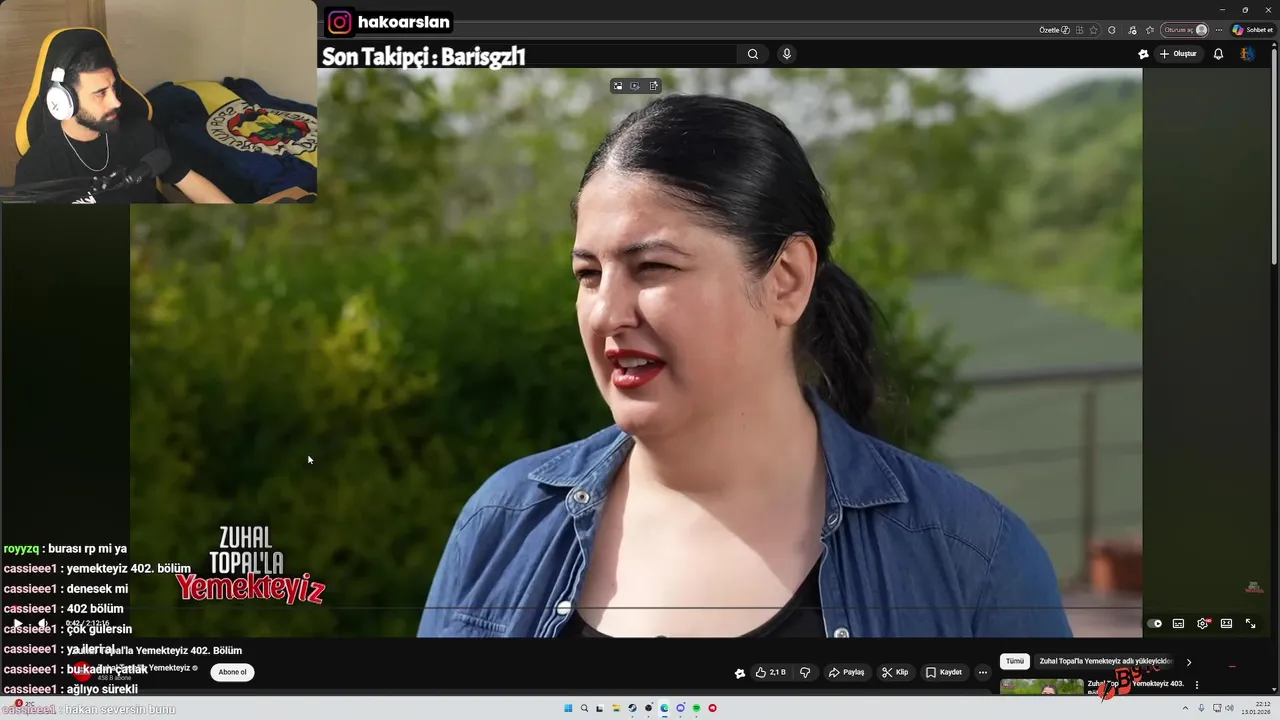Show next filter chips arrow

click(x=1189, y=662)
